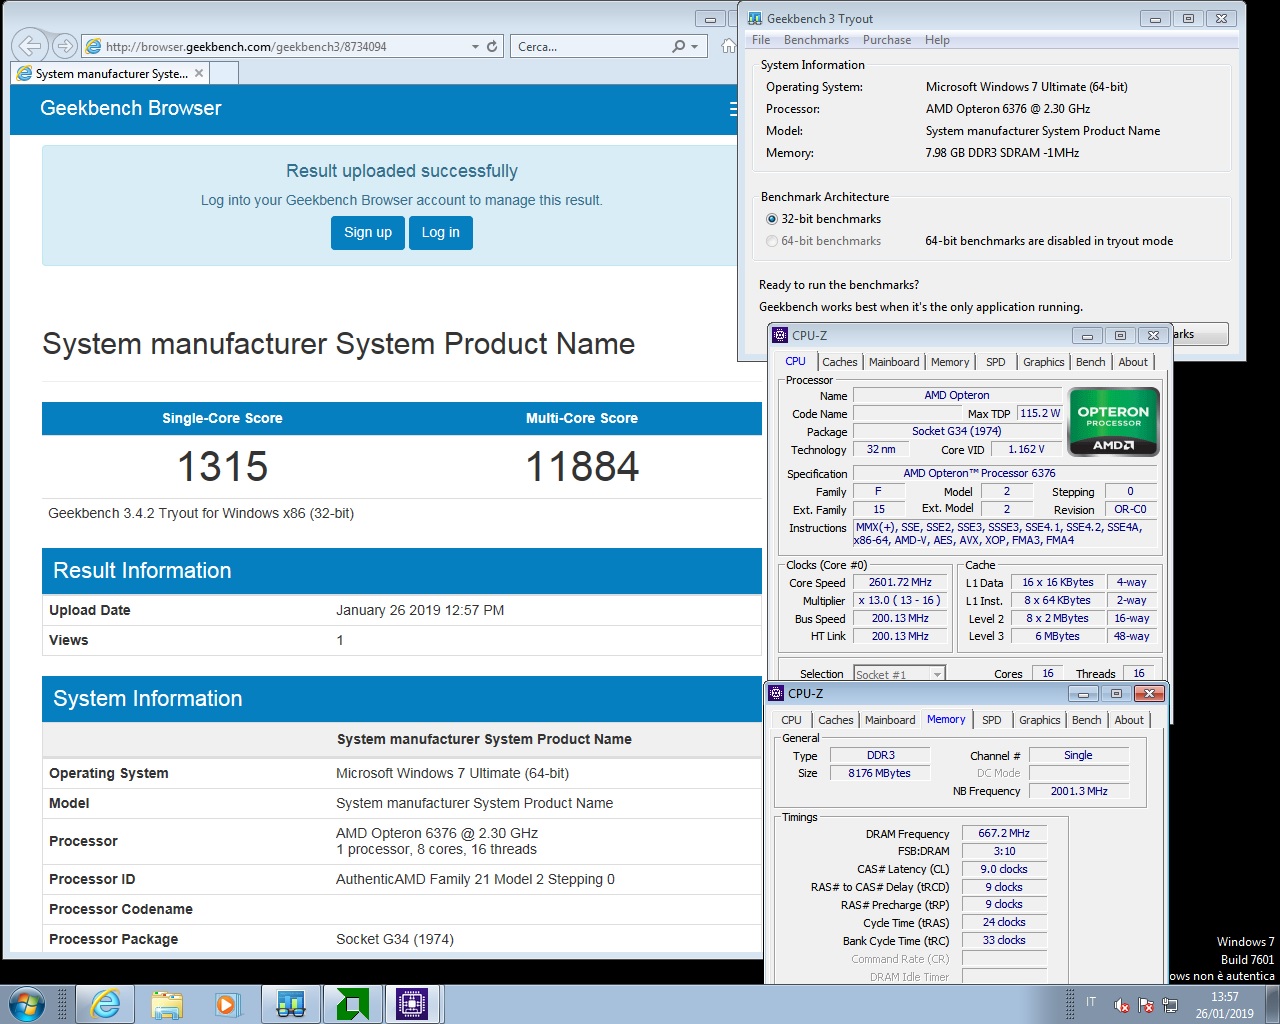
Task: Open About tab in upper CPU-Z window
Action: click(x=1133, y=362)
